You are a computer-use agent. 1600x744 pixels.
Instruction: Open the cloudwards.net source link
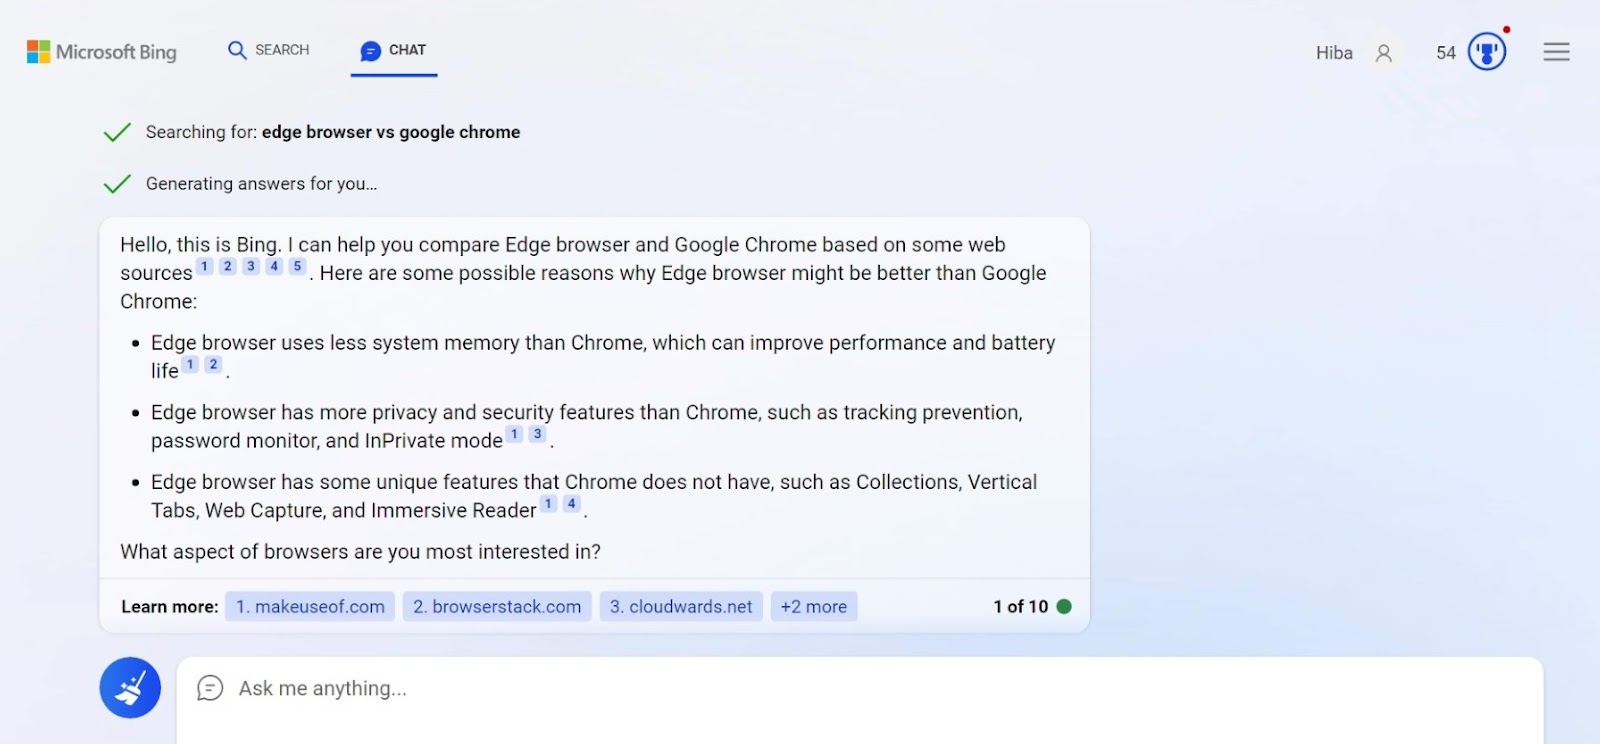click(681, 607)
